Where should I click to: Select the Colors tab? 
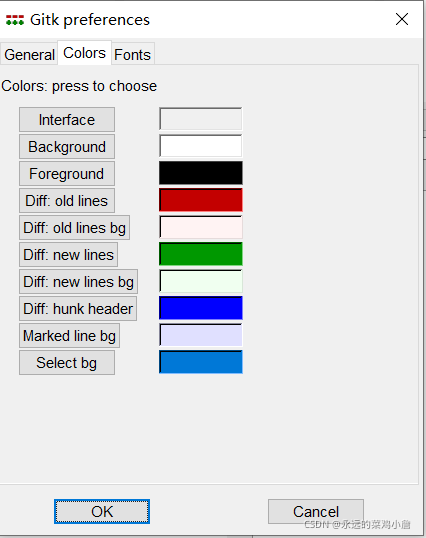[x=84, y=53]
